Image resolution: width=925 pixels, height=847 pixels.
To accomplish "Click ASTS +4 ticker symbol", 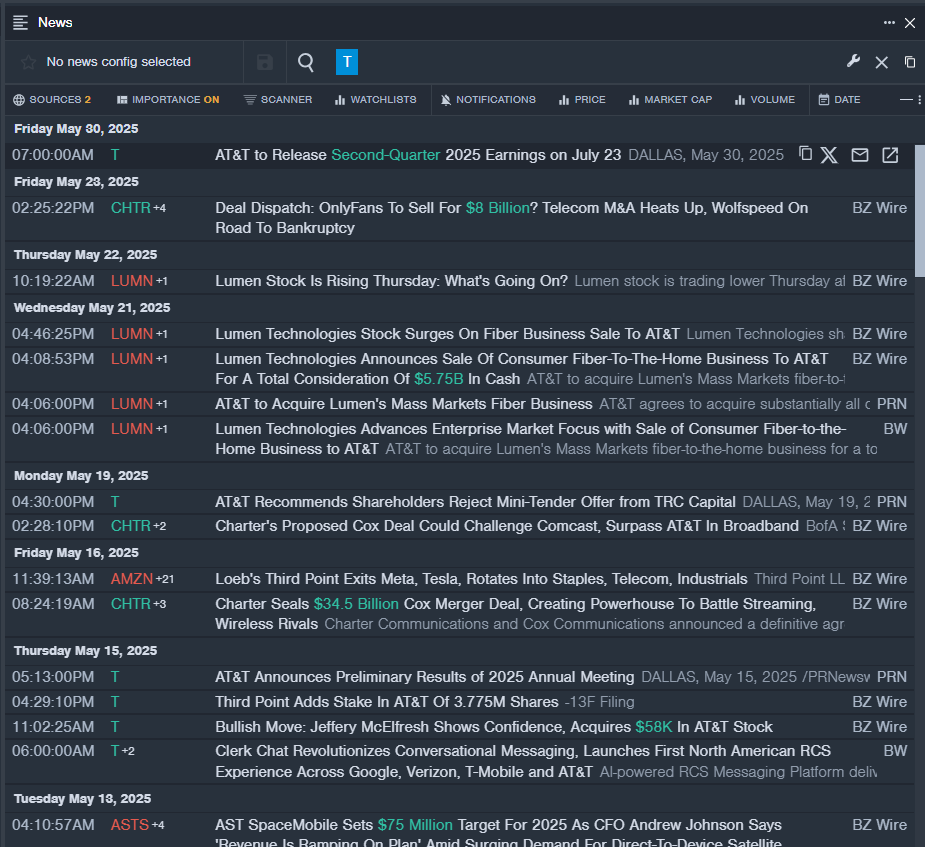I will pyautogui.click(x=130, y=825).
